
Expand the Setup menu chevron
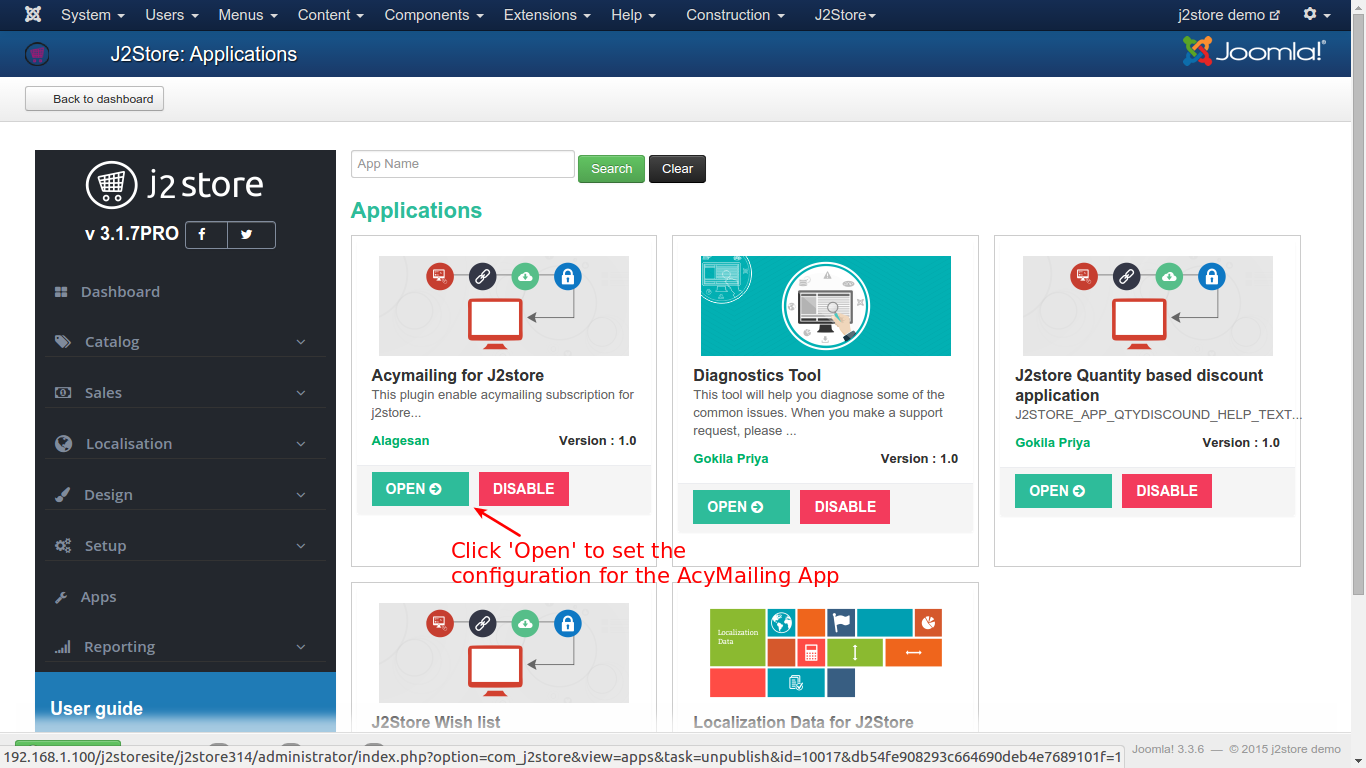[x=301, y=546]
